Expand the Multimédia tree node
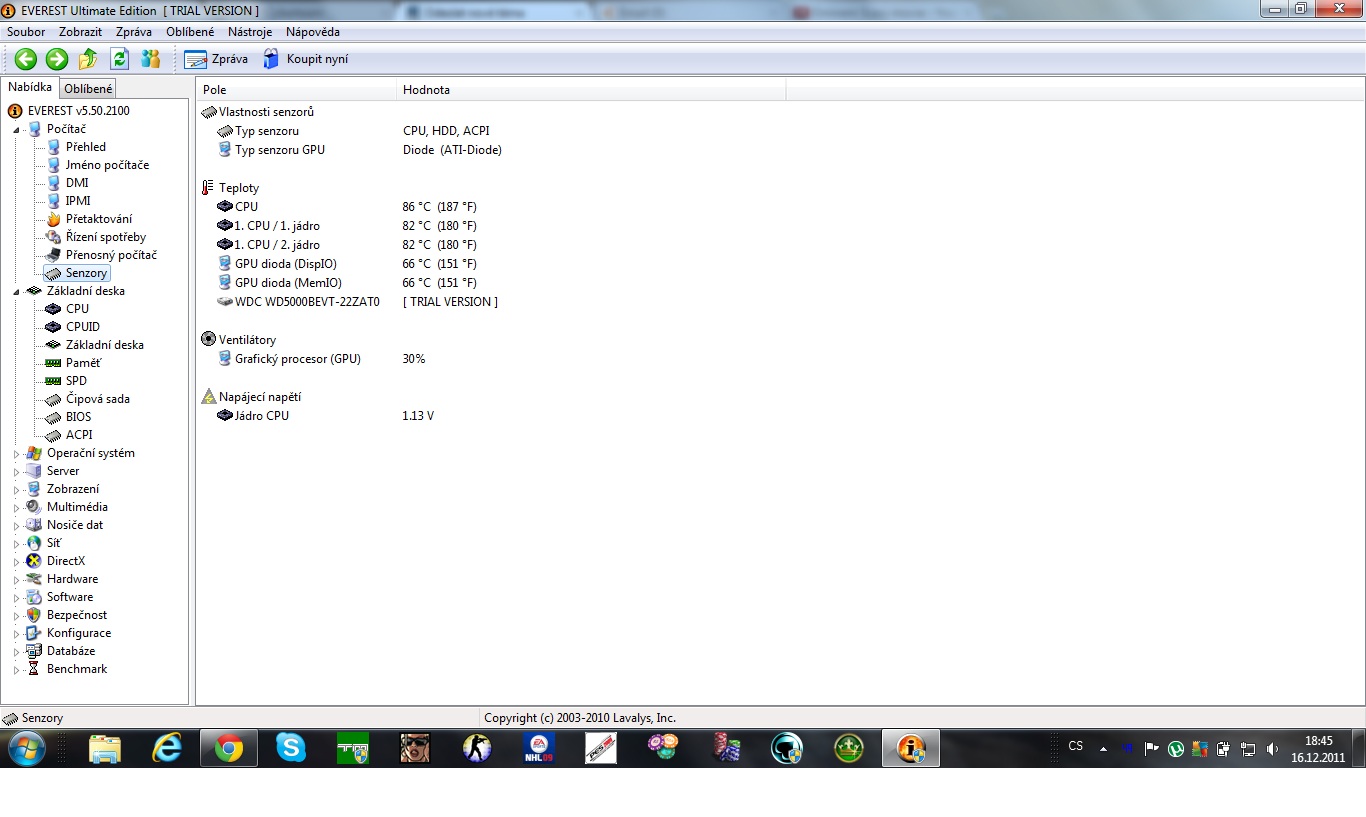The height and width of the screenshot is (817, 1366). tap(16, 507)
